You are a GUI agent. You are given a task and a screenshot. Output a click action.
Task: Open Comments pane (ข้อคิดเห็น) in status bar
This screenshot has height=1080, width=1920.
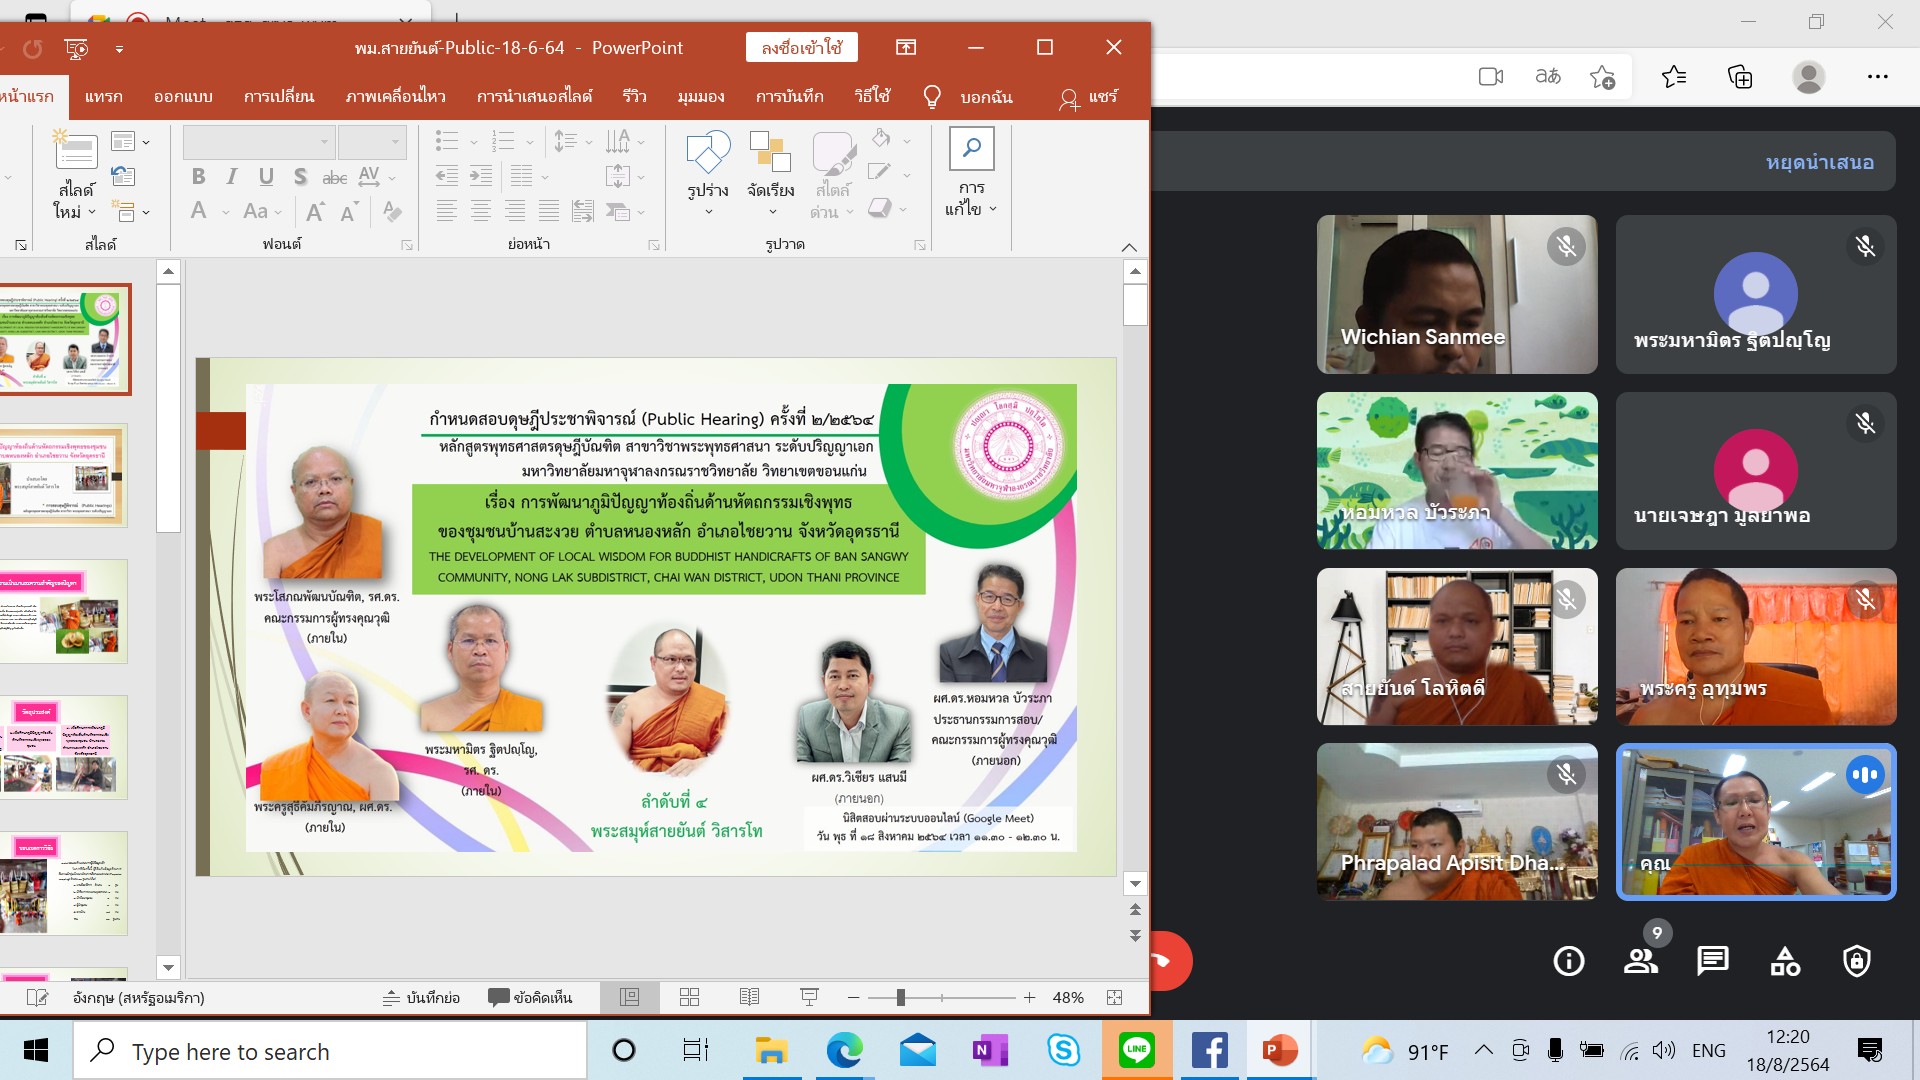click(x=530, y=997)
